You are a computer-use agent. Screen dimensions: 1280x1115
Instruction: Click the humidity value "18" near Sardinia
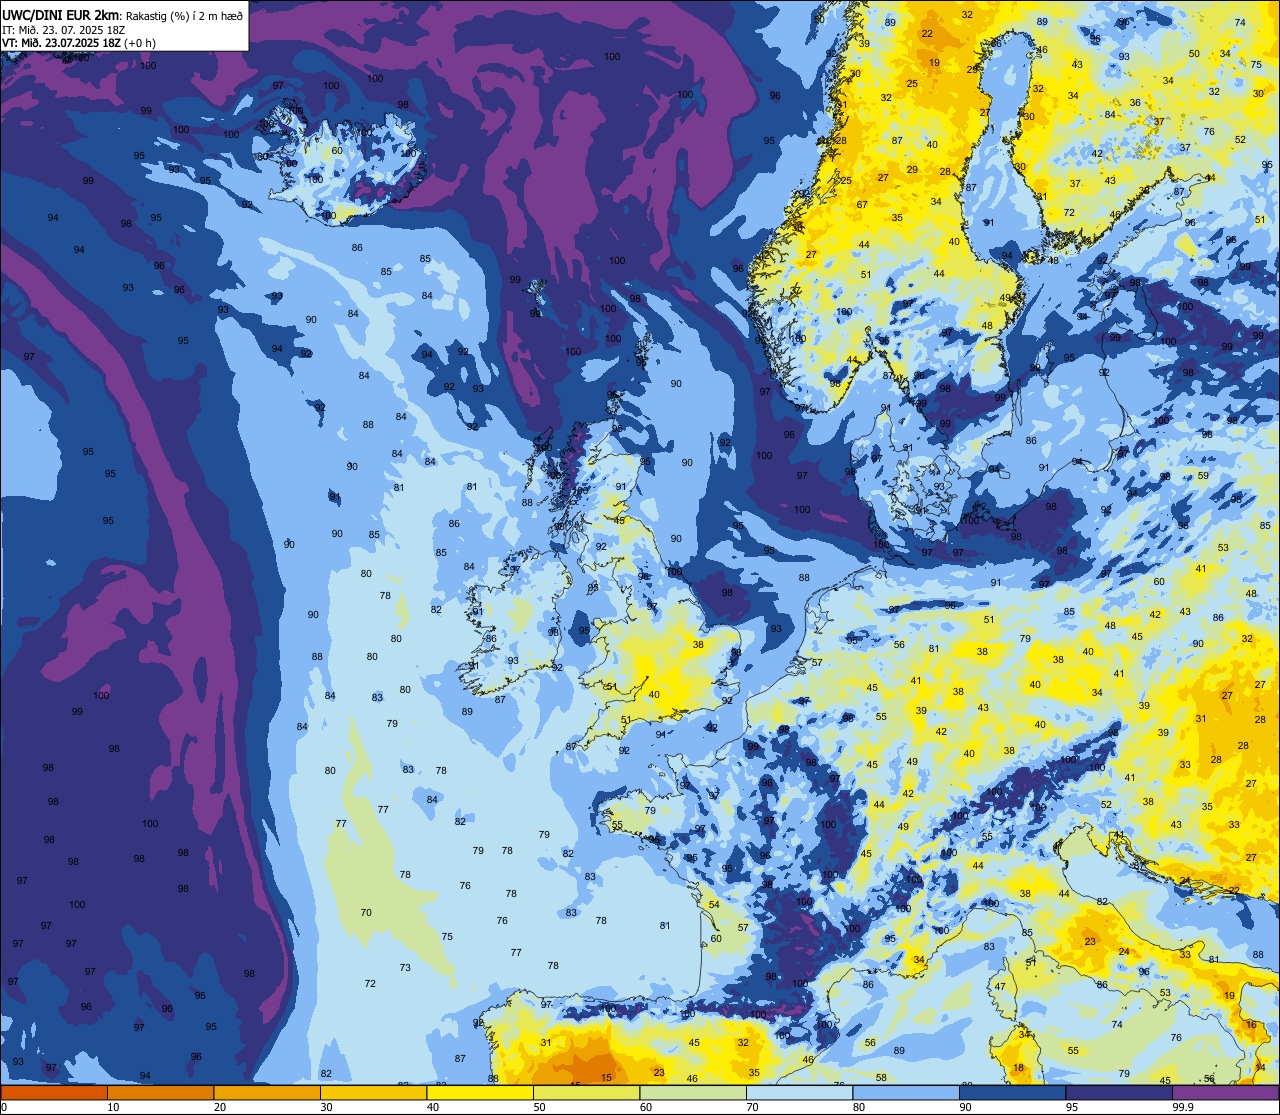(1019, 1069)
